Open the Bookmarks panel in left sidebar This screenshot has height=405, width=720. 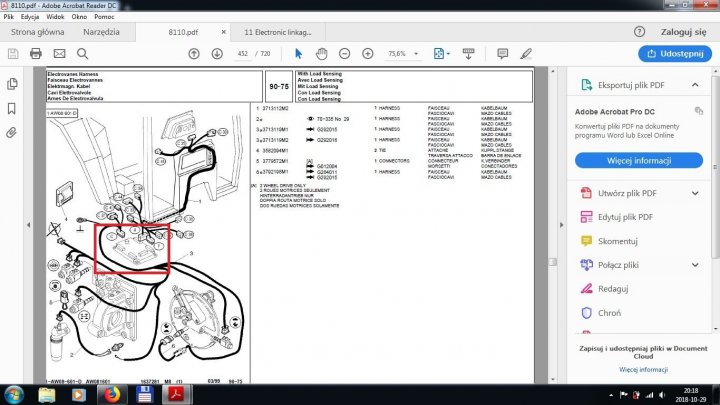coord(12,108)
